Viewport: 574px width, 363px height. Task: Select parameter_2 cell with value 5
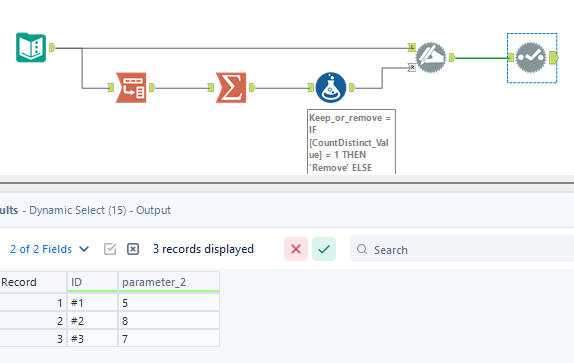coord(169,303)
